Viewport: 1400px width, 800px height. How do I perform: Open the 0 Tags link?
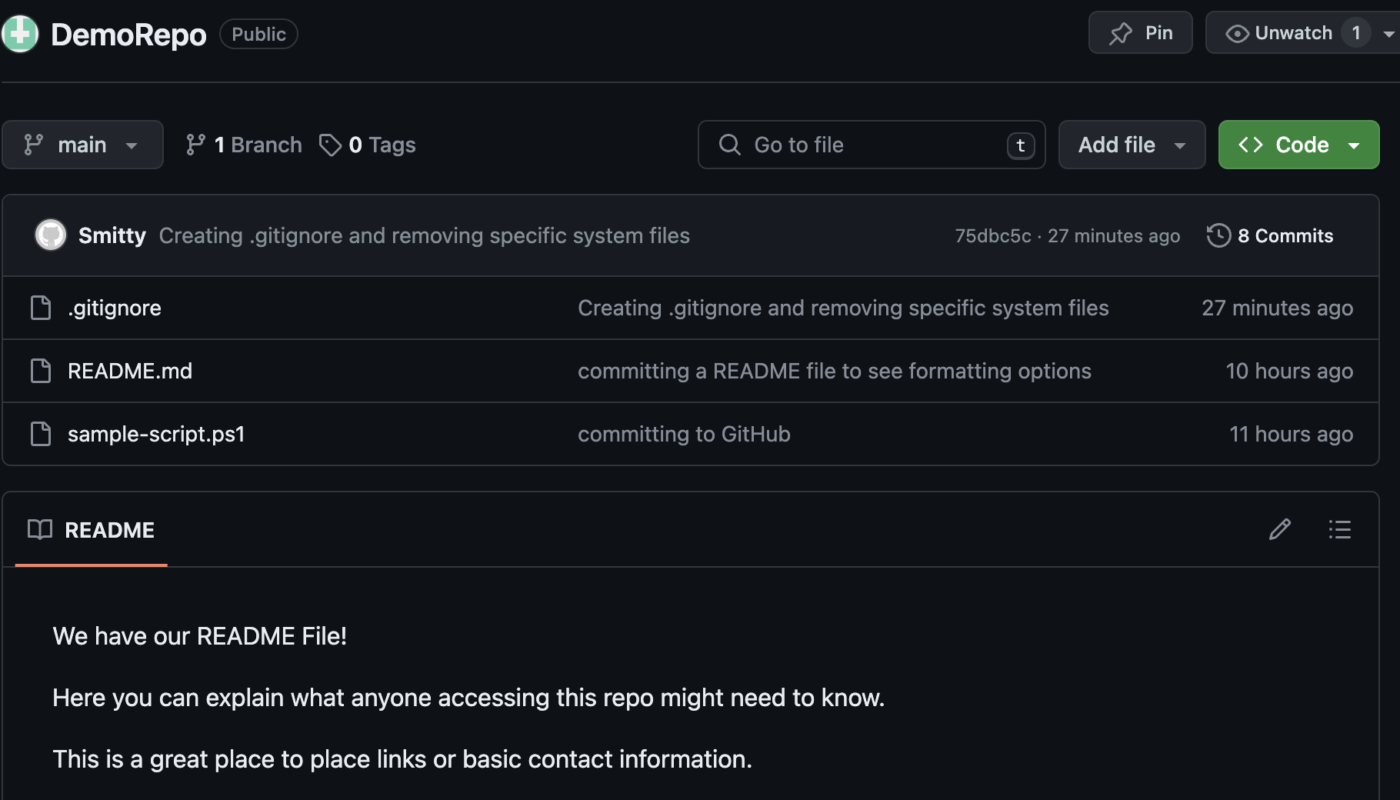pos(368,145)
